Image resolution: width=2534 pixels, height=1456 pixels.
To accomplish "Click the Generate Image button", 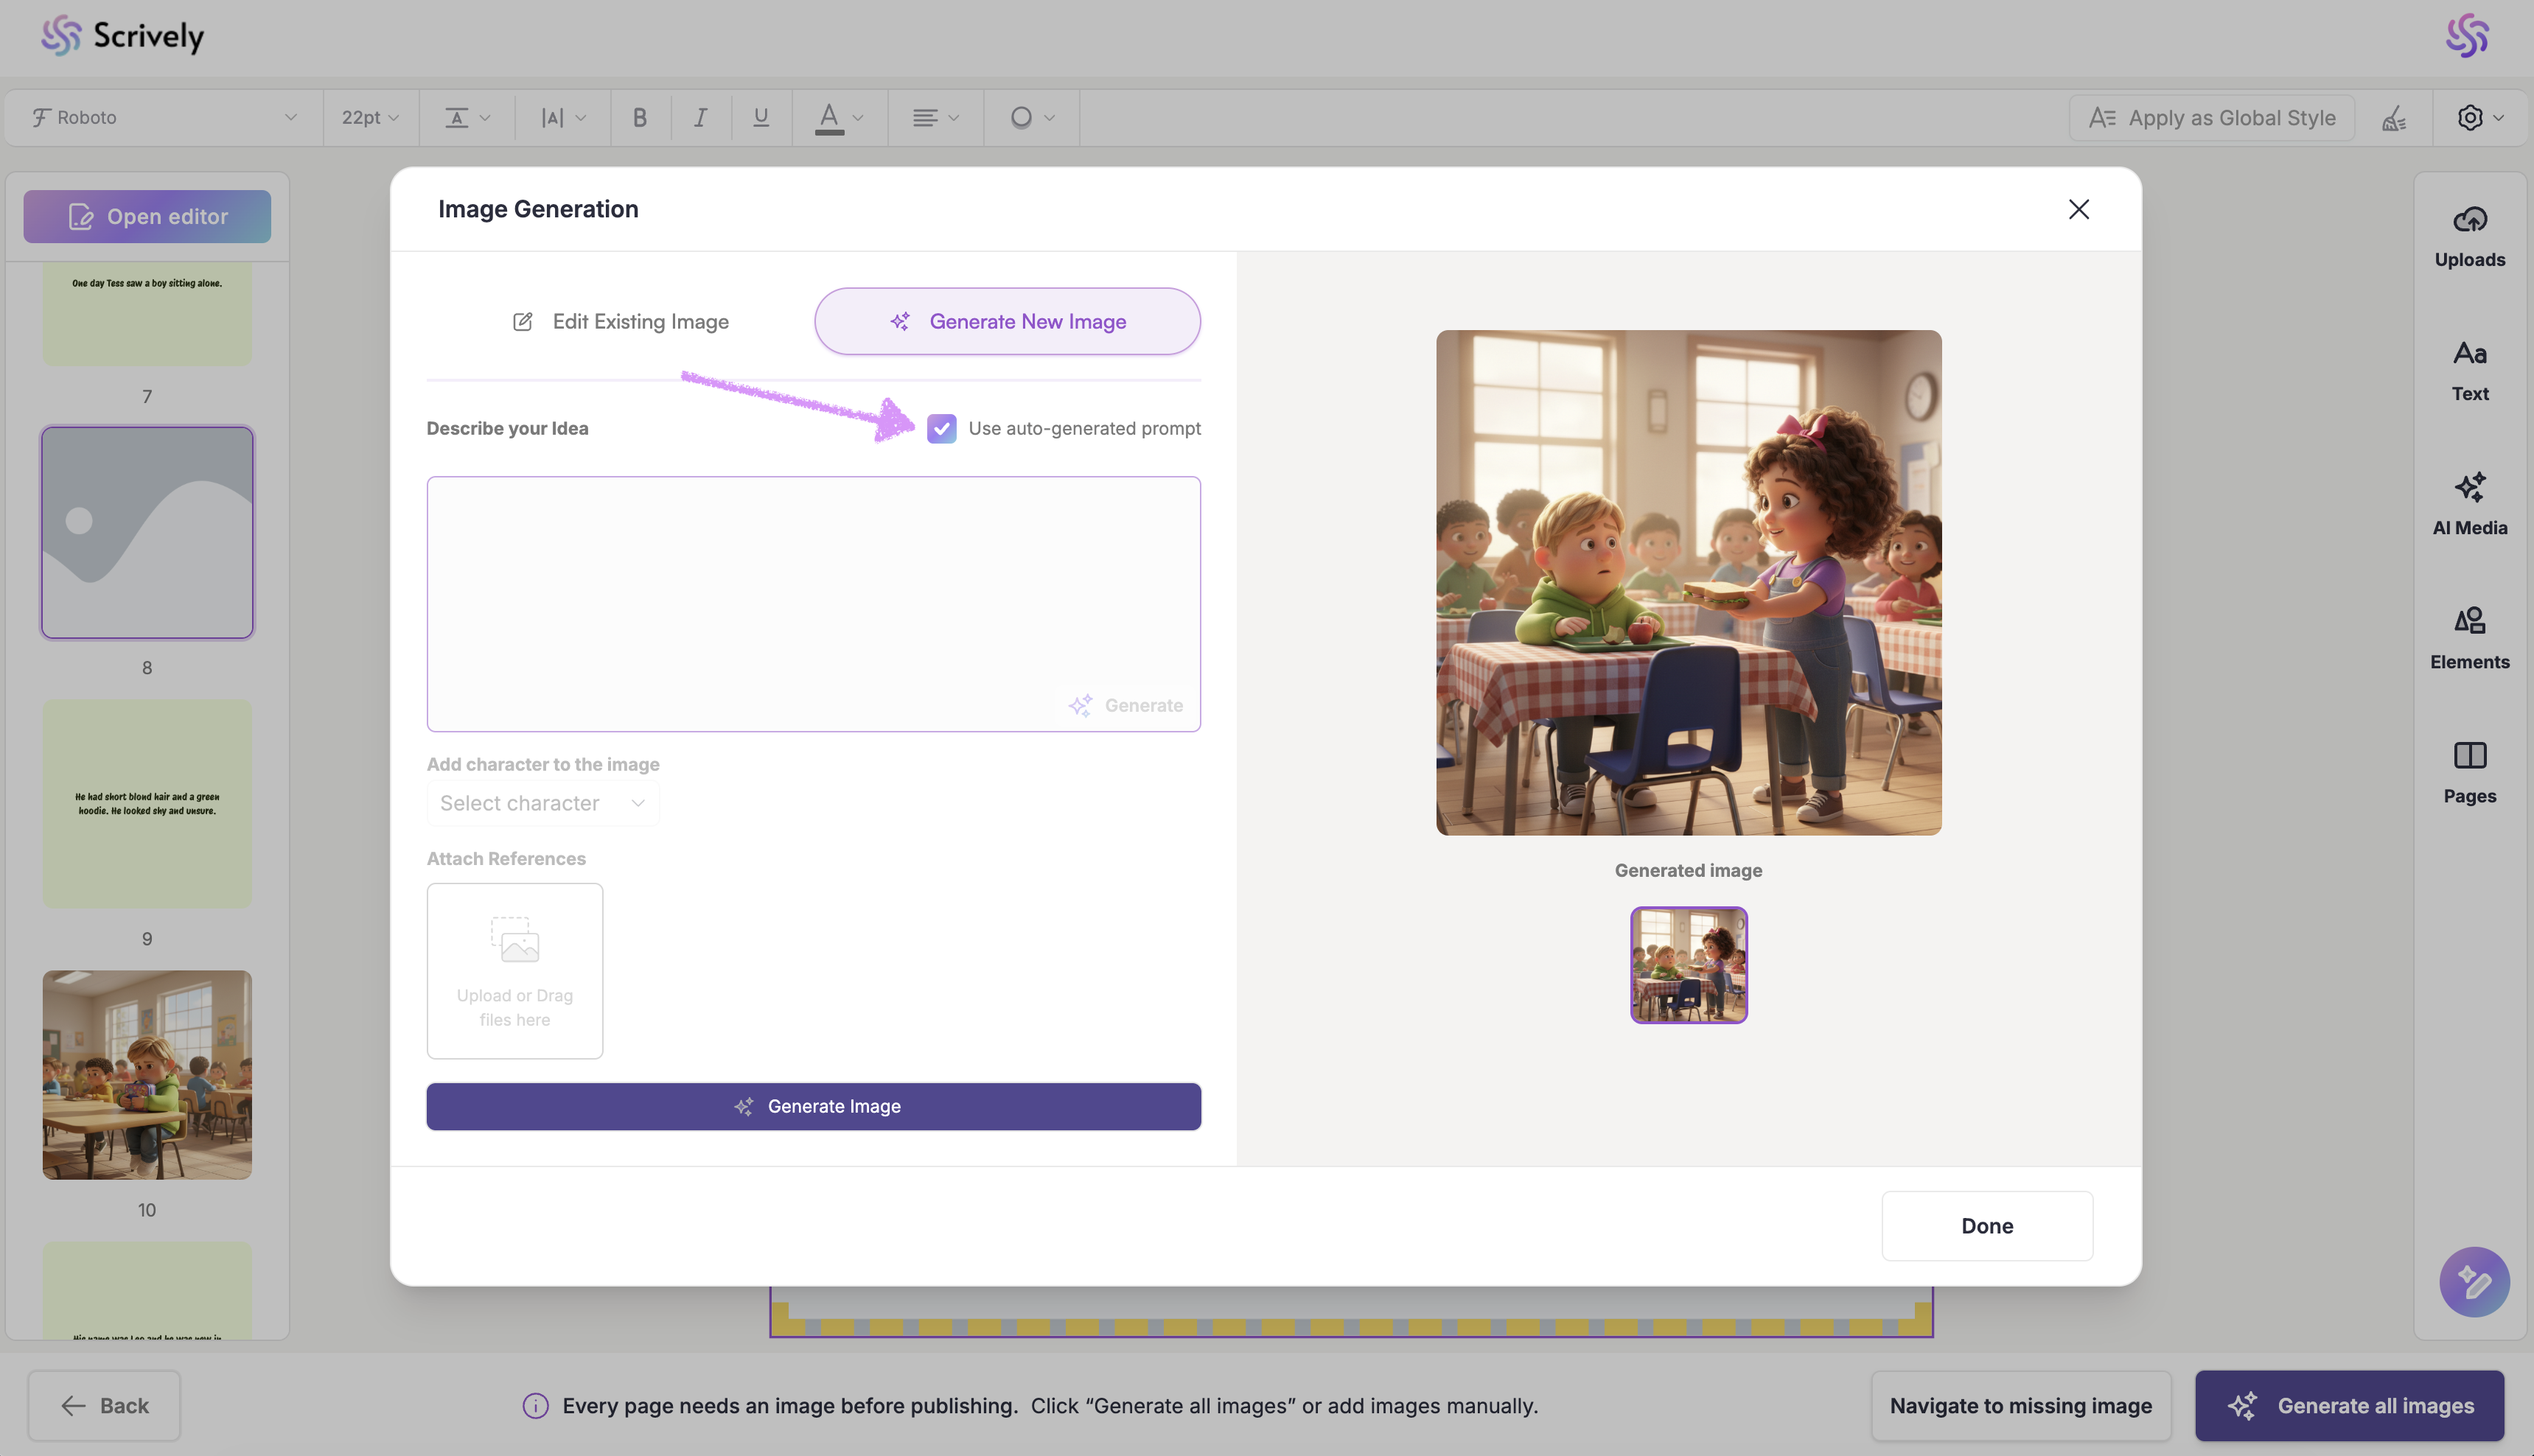I will click(x=813, y=1106).
